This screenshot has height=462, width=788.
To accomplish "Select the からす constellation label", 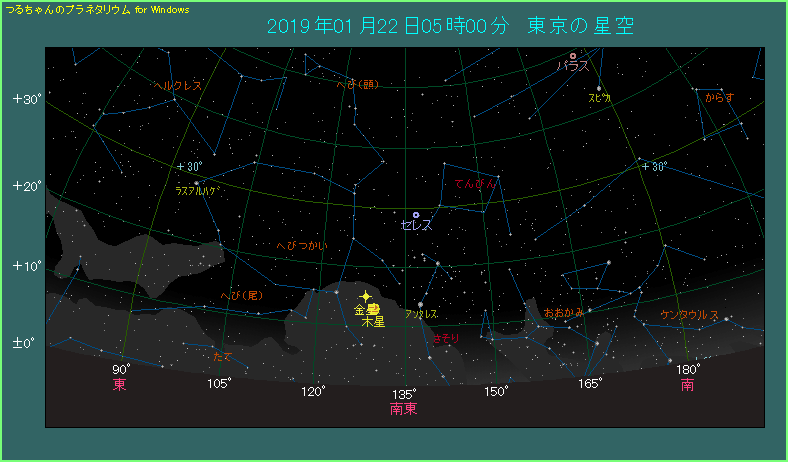I will point(719,97).
